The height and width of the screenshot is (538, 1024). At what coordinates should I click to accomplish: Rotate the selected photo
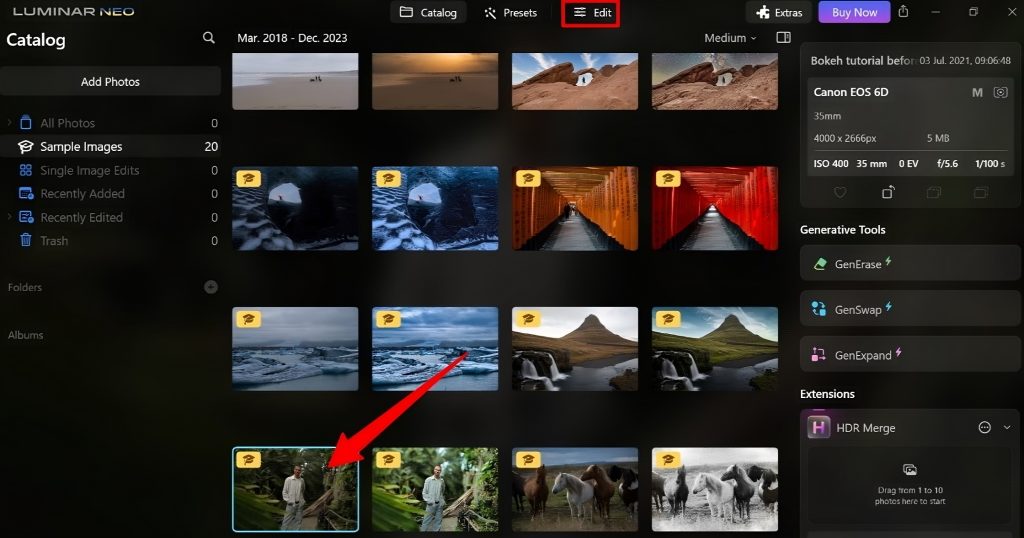point(888,192)
